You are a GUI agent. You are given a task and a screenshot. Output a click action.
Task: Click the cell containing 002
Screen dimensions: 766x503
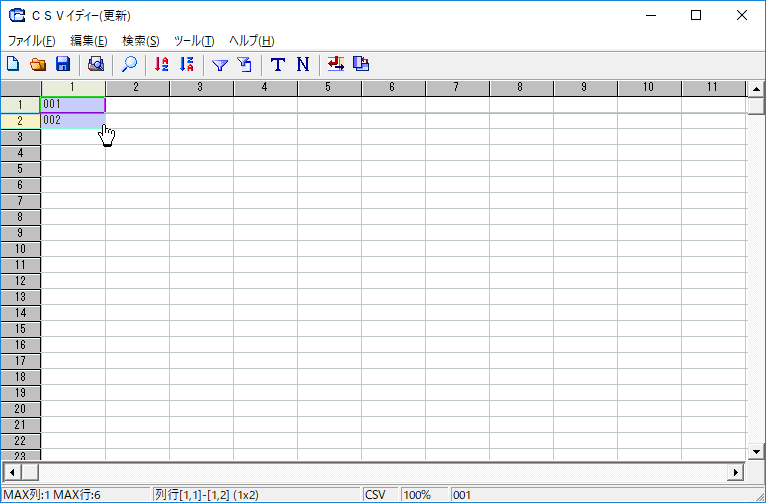point(73,121)
